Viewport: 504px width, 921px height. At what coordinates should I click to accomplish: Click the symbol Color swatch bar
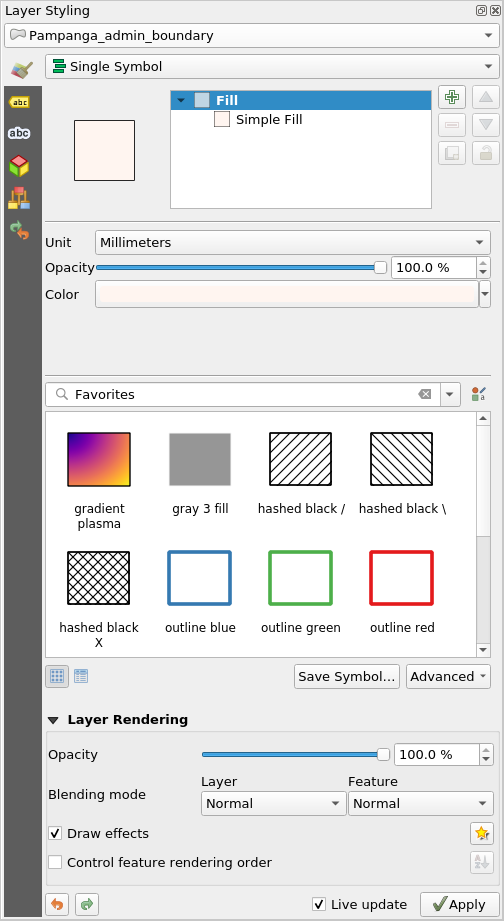click(x=287, y=294)
